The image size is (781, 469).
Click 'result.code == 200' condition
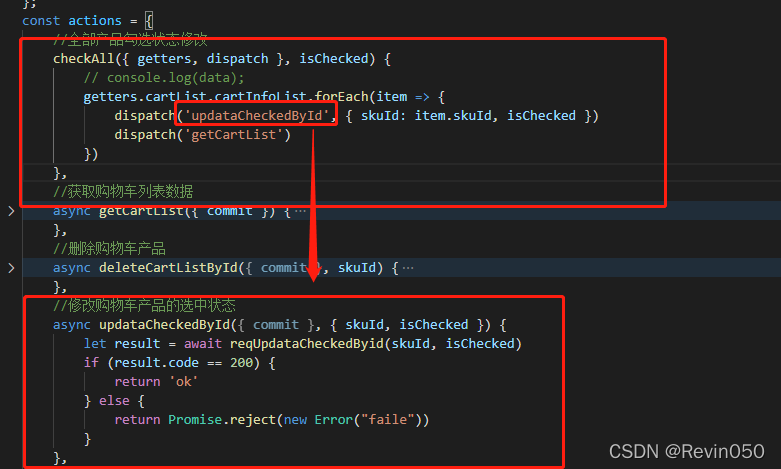pyautogui.click(x=183, y=362)
